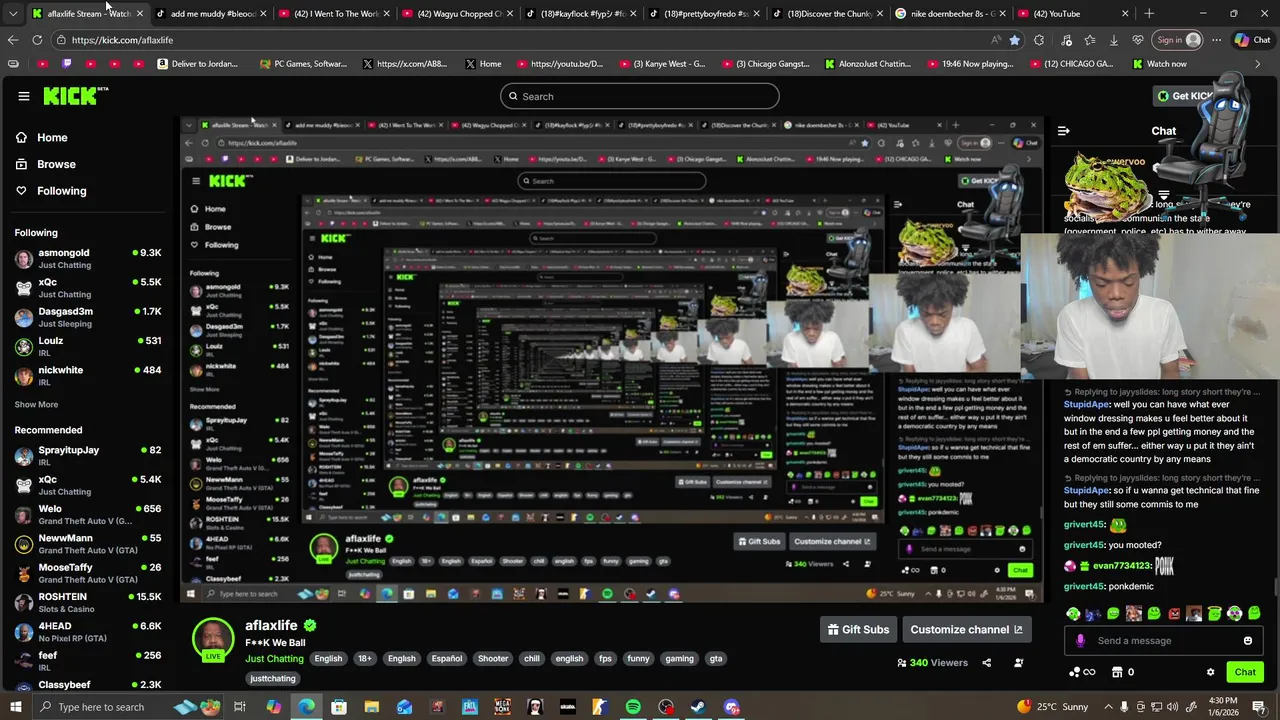Open chat settings gear
Screen dimensions: 1280x720
(1210, 672)
